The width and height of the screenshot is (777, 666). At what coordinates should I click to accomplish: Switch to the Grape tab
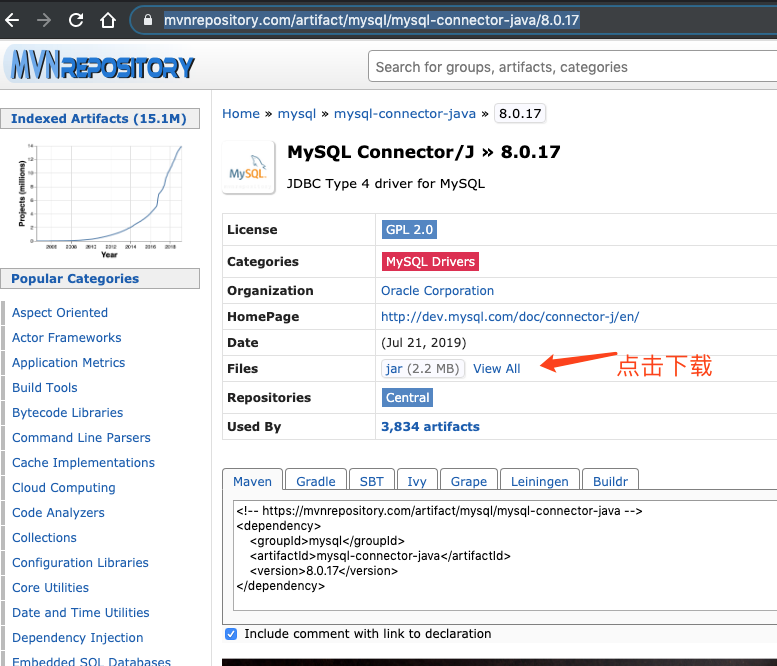coord(469,481)
